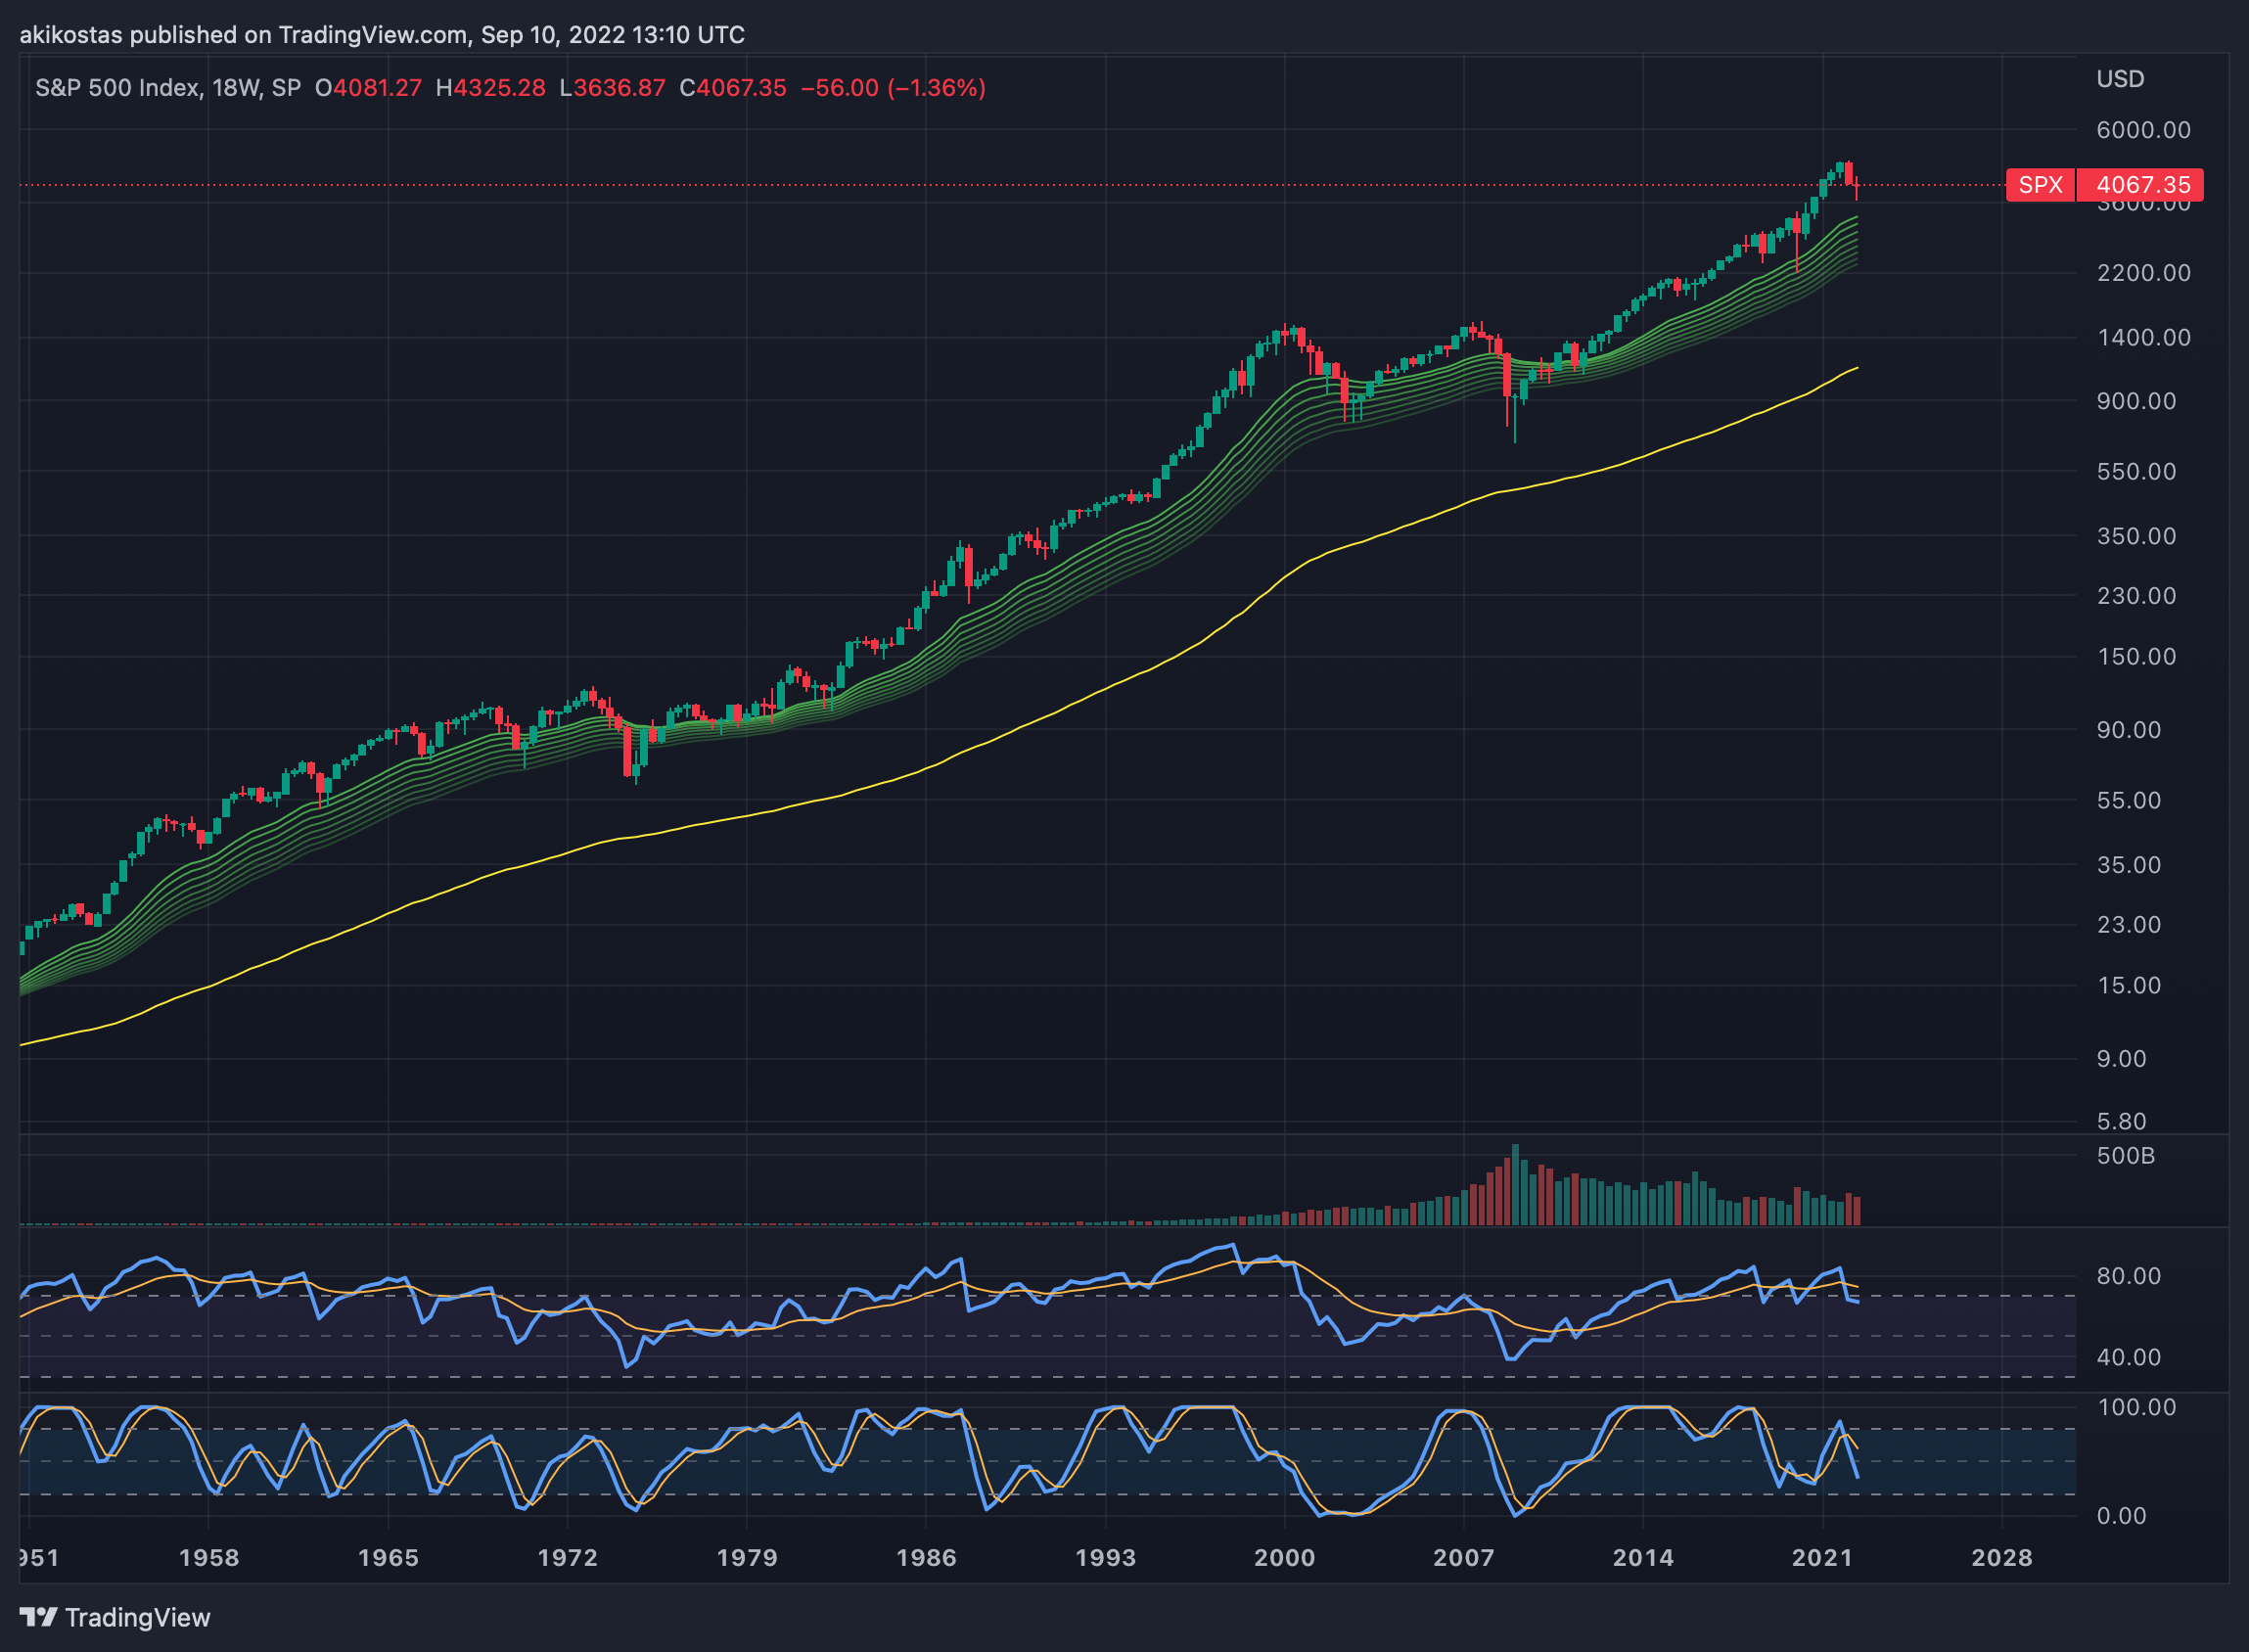Click the 1972 time axis label
The width and height of the screenshot is (2249, 1652).
(567, 1558)
